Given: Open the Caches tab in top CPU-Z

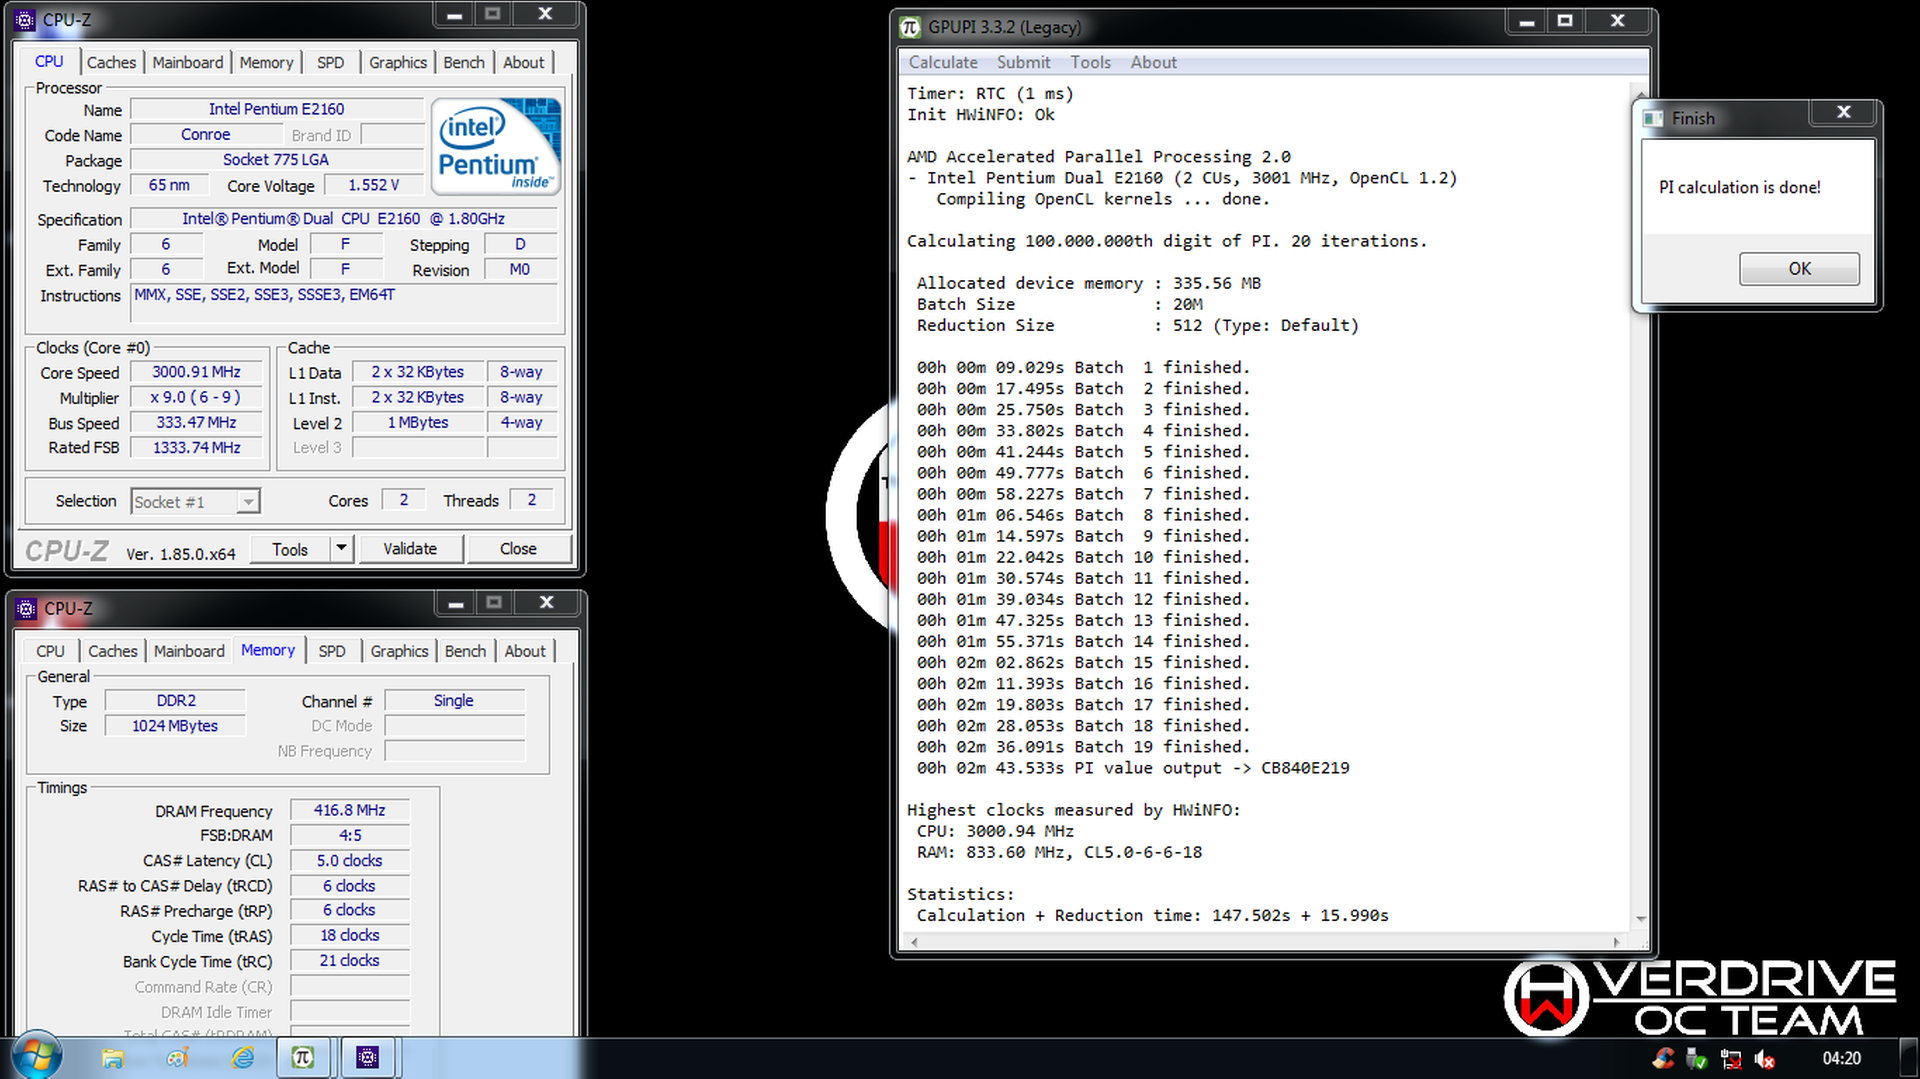Looking at the screenshot, I should click(111, 62).
